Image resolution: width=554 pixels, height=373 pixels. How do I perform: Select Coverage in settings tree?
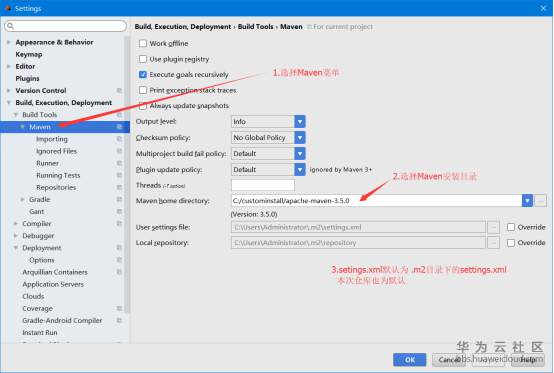coord(37,309)
